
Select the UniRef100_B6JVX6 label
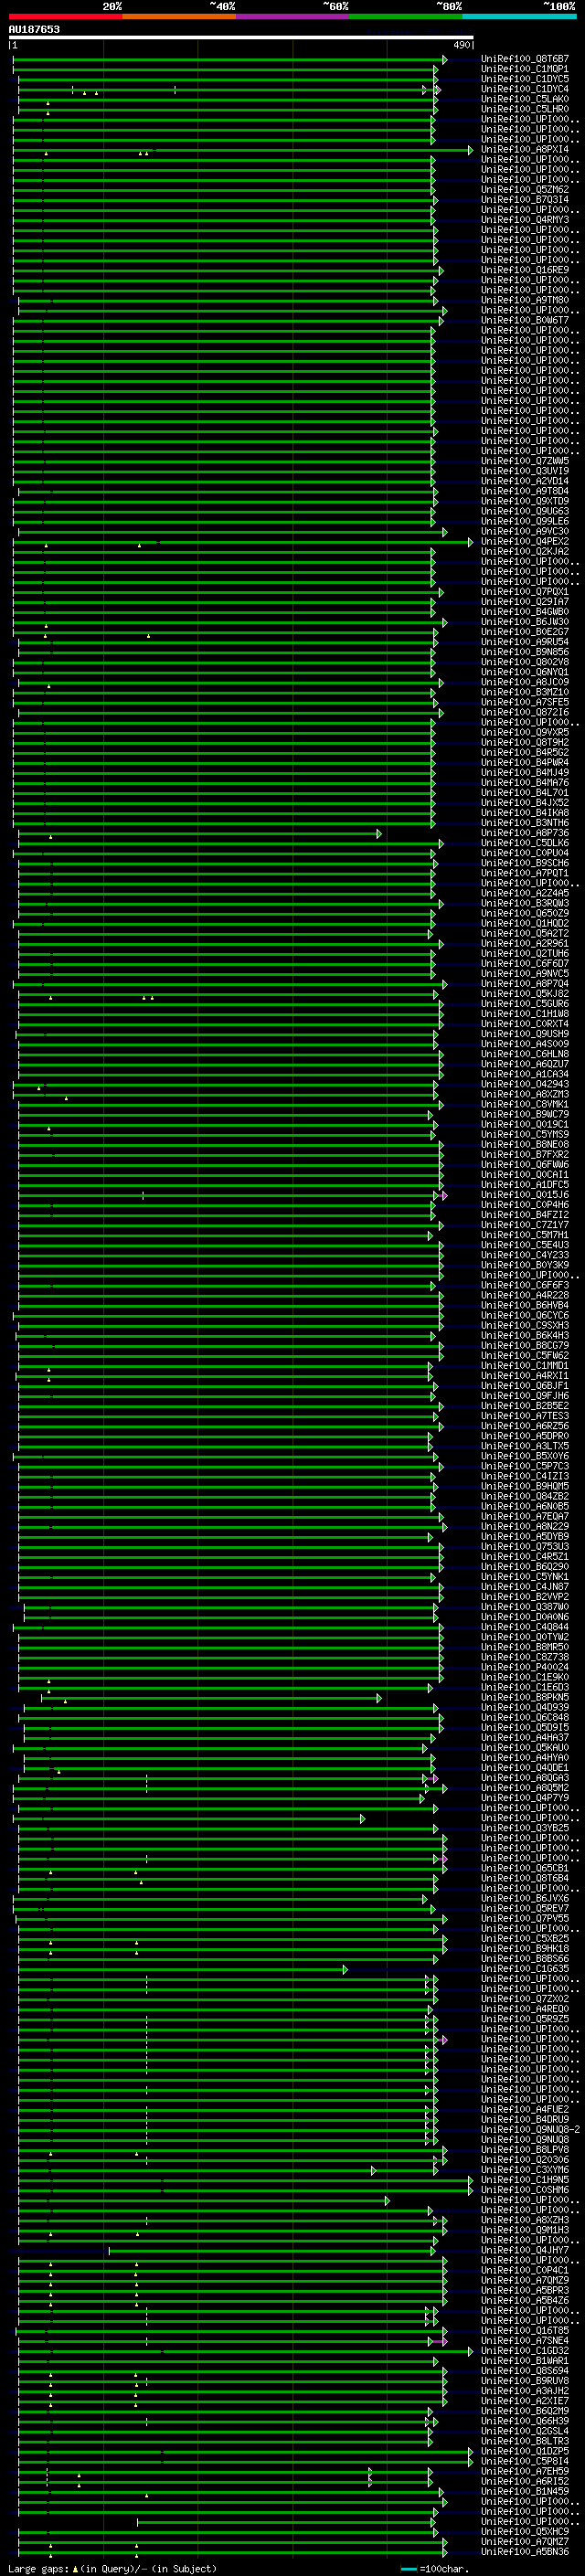pyautogui.click(x=525, y=1898)
